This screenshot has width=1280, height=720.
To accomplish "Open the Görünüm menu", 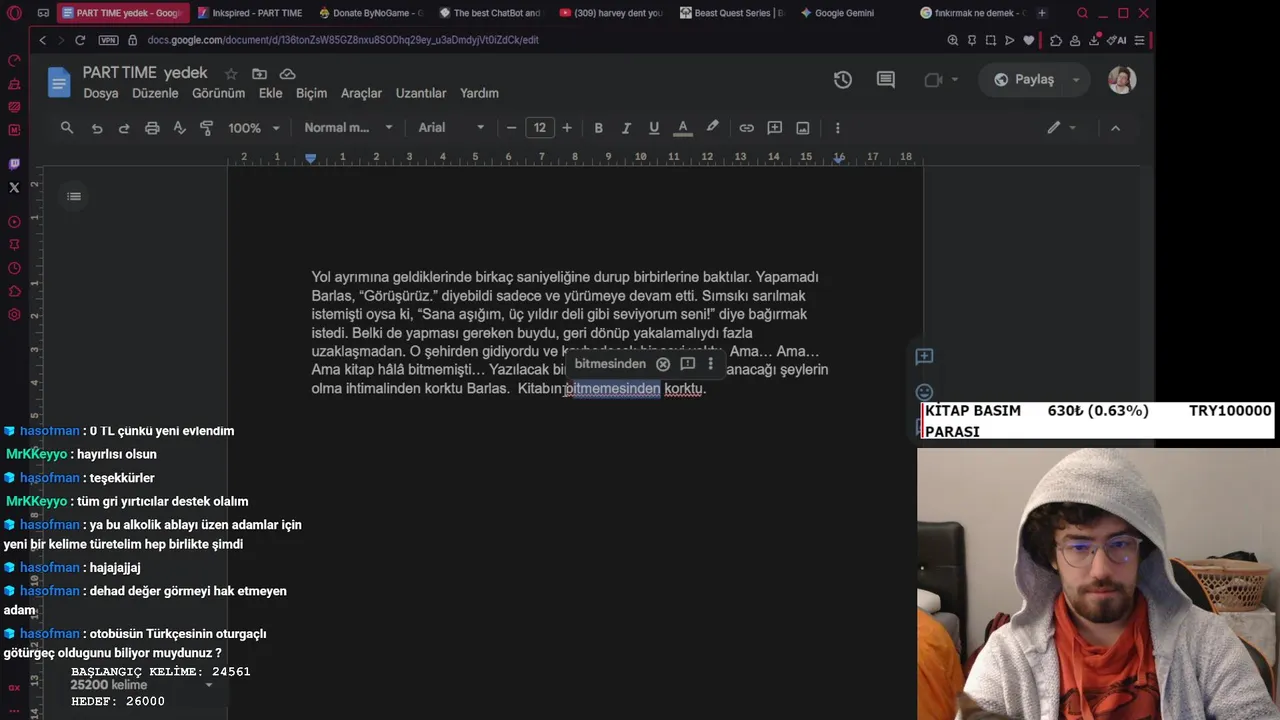I will click(218, 93).
